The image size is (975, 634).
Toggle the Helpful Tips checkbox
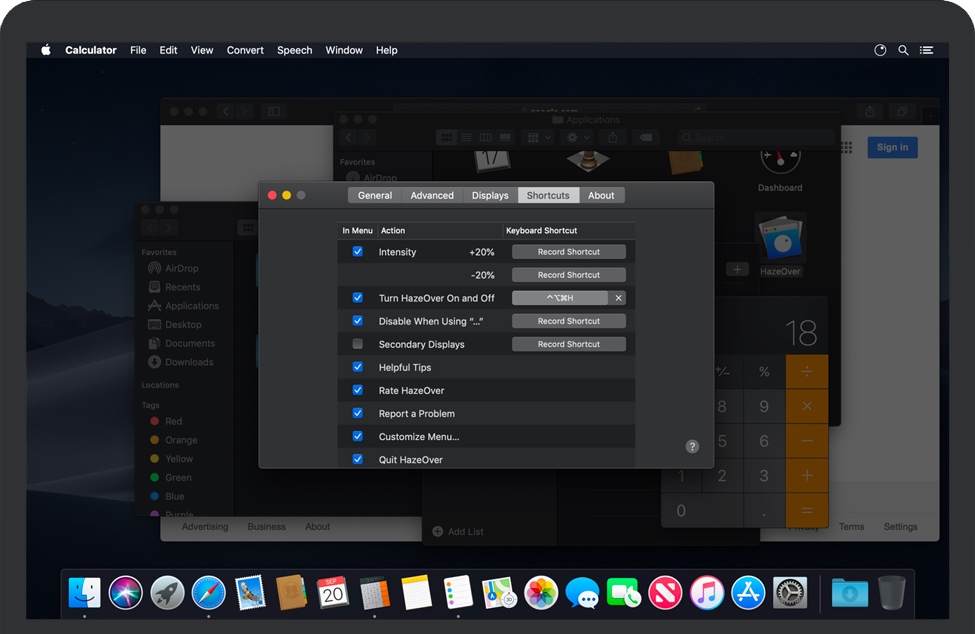pyautogui.click(x=358, y=367)
